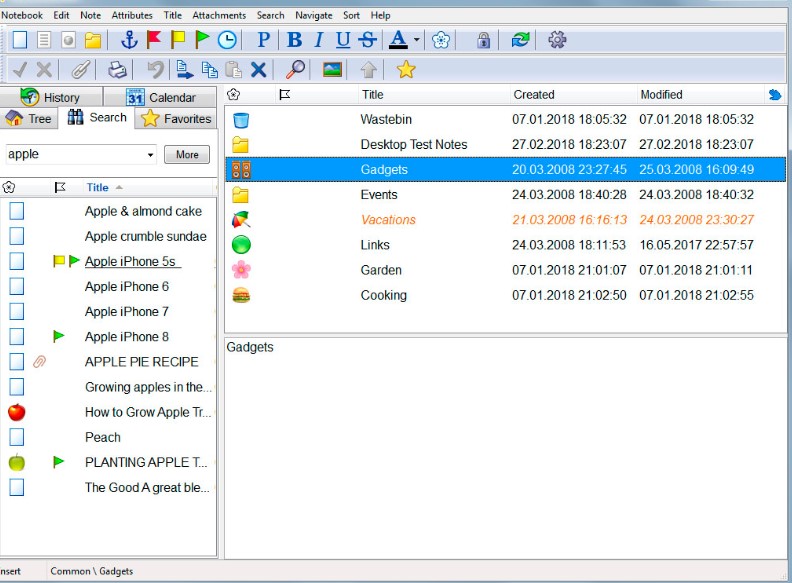Click the More button beside search
The image size is (792, 583).
pyautogui.click(x=187, y=155)
